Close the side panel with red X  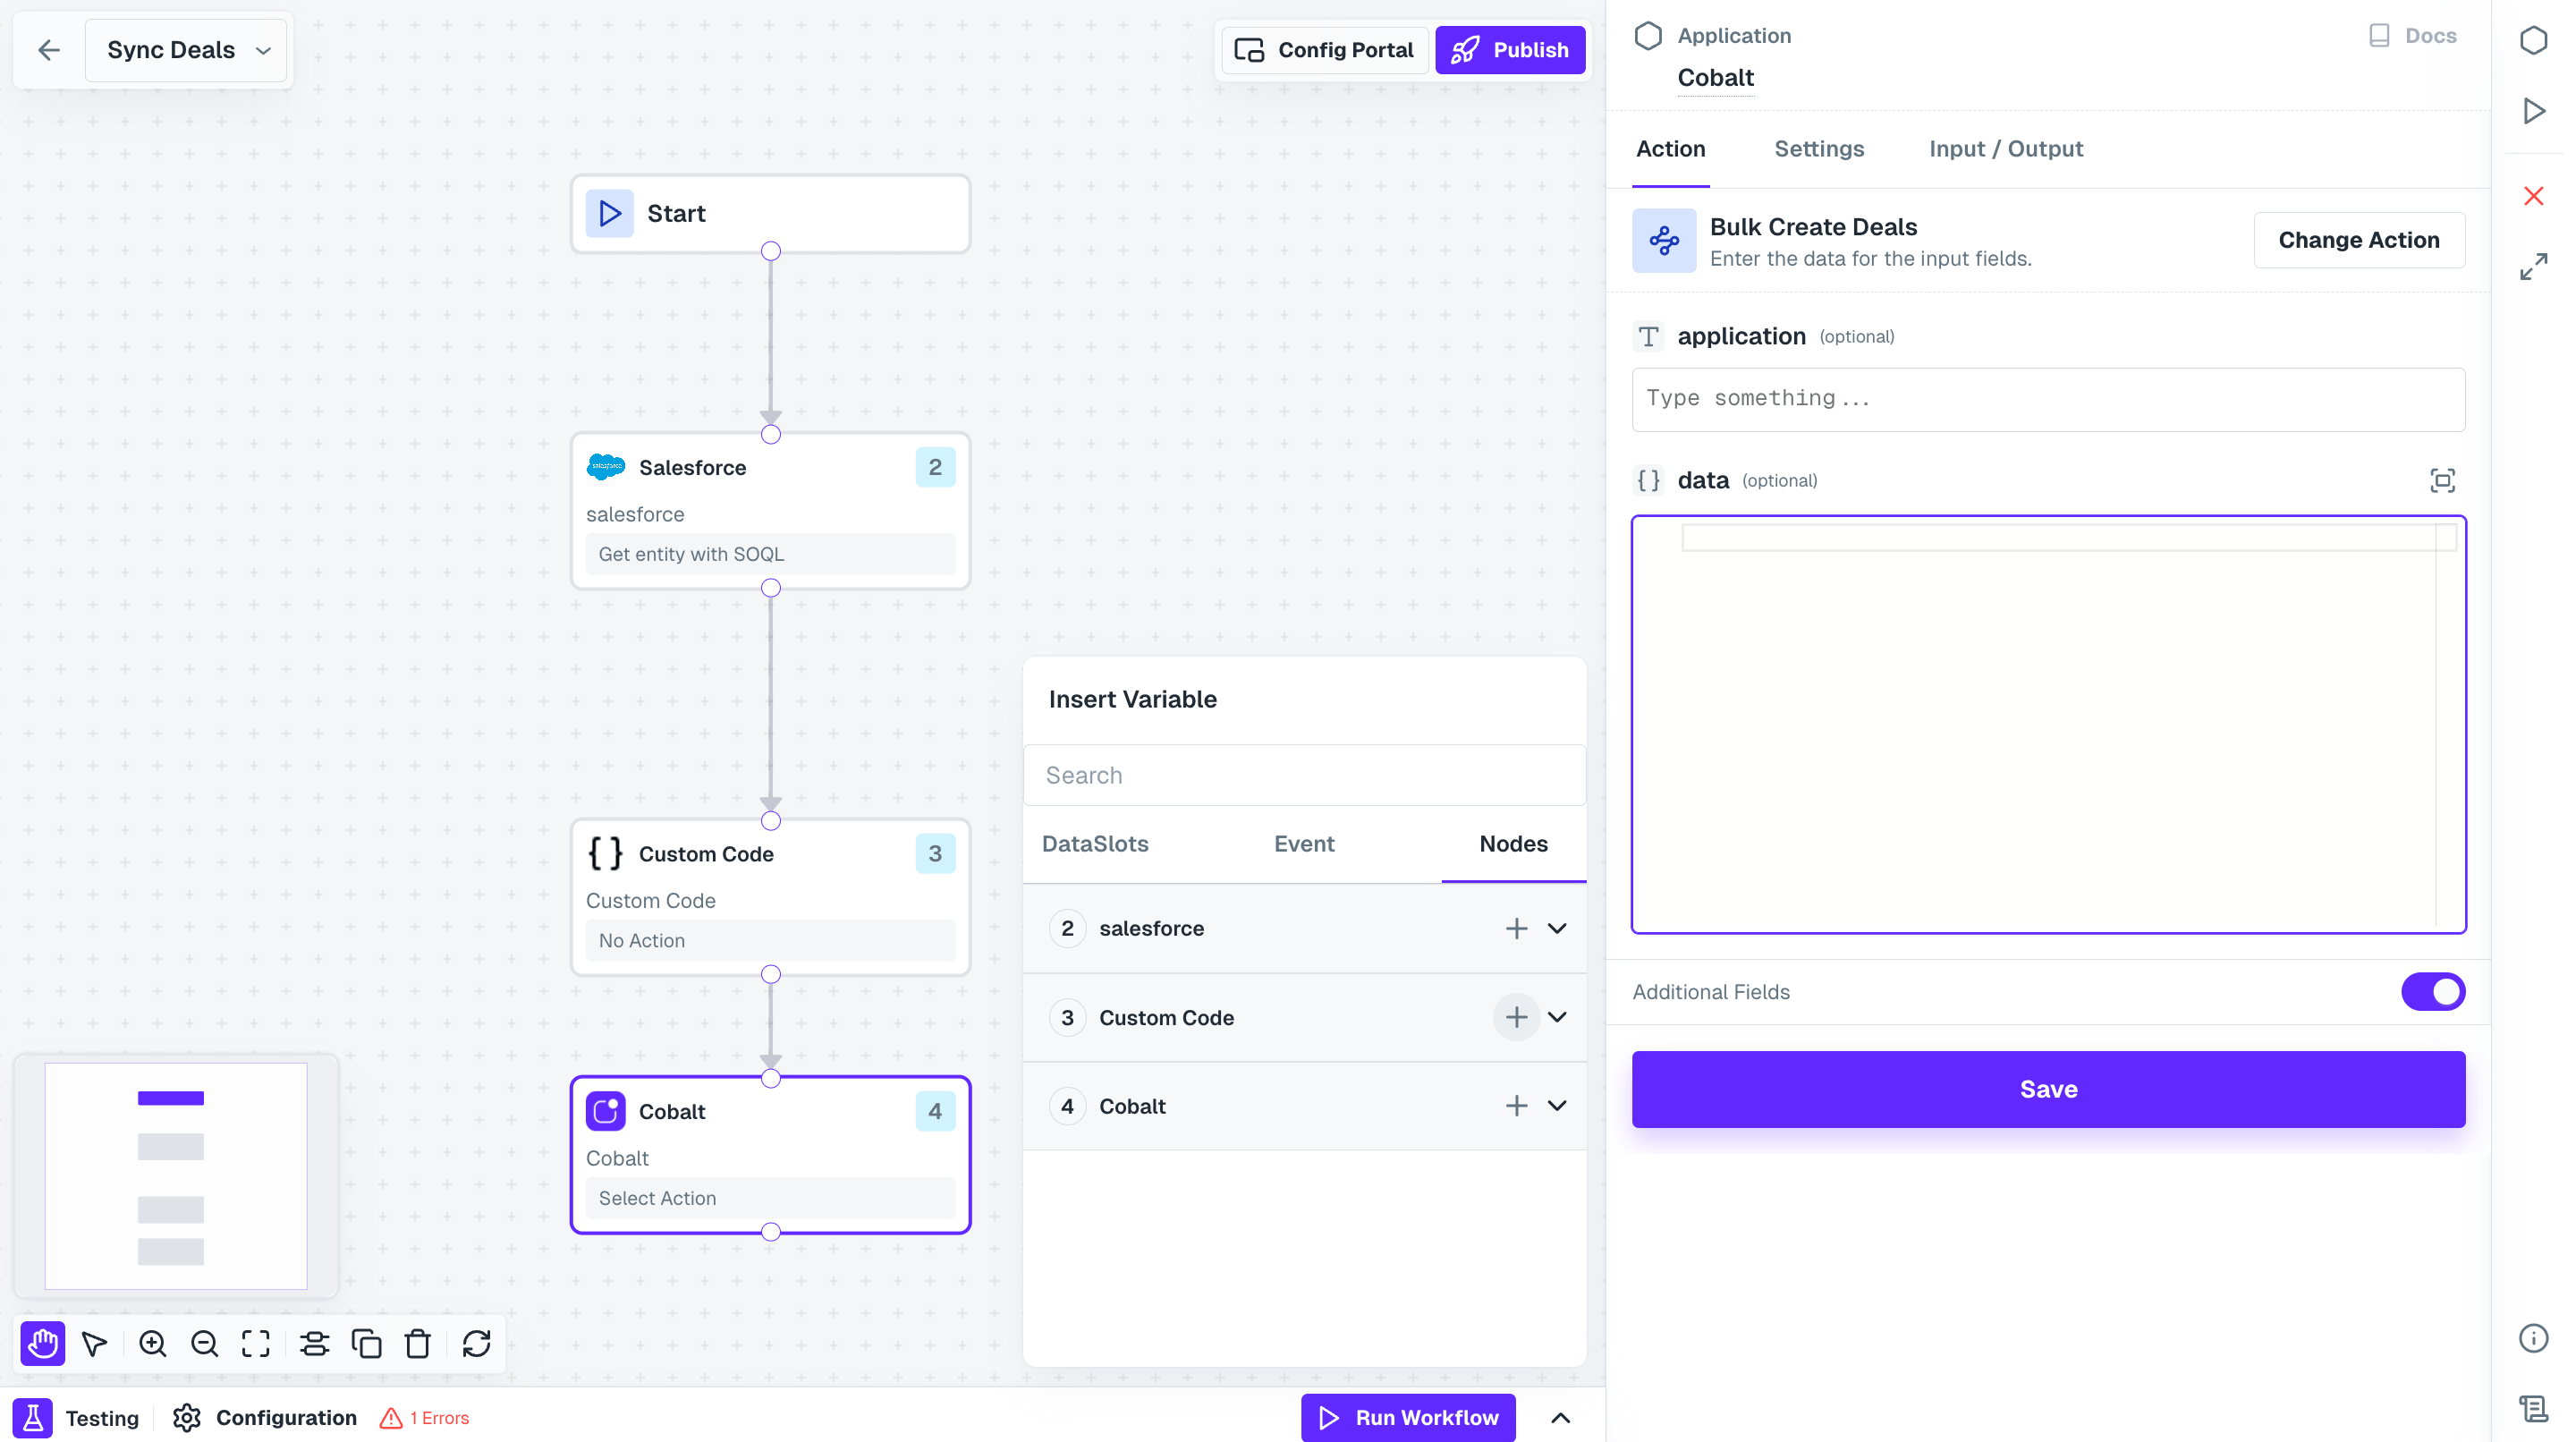coord(2533,196)
